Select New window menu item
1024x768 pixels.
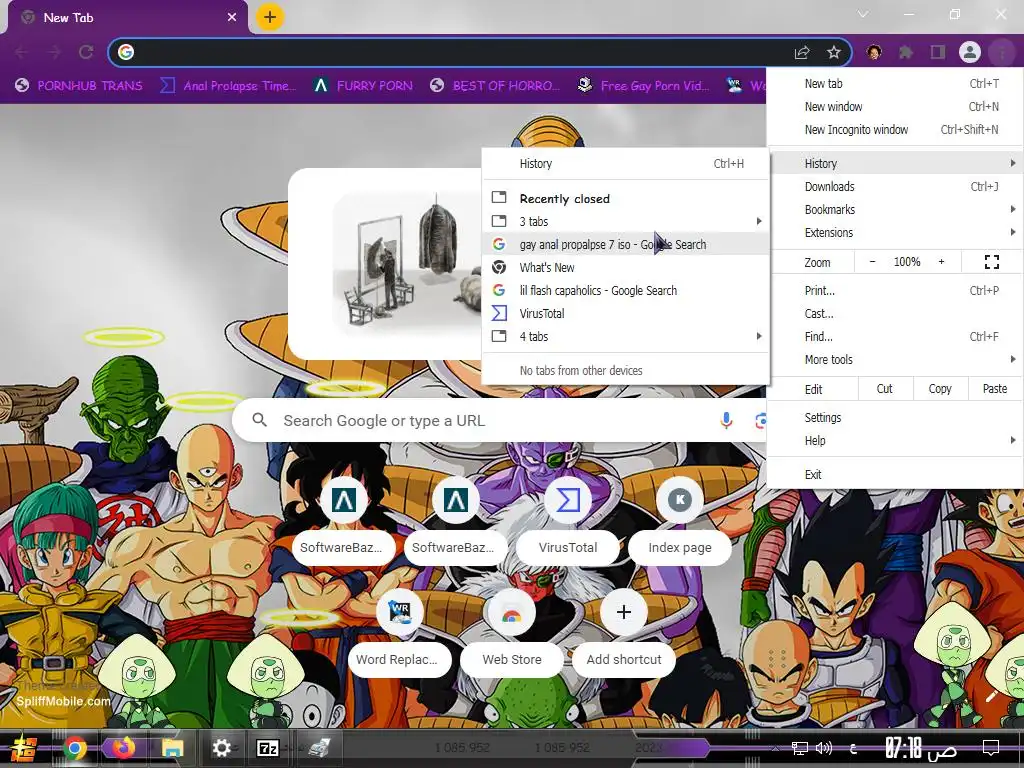pos(895,106)
